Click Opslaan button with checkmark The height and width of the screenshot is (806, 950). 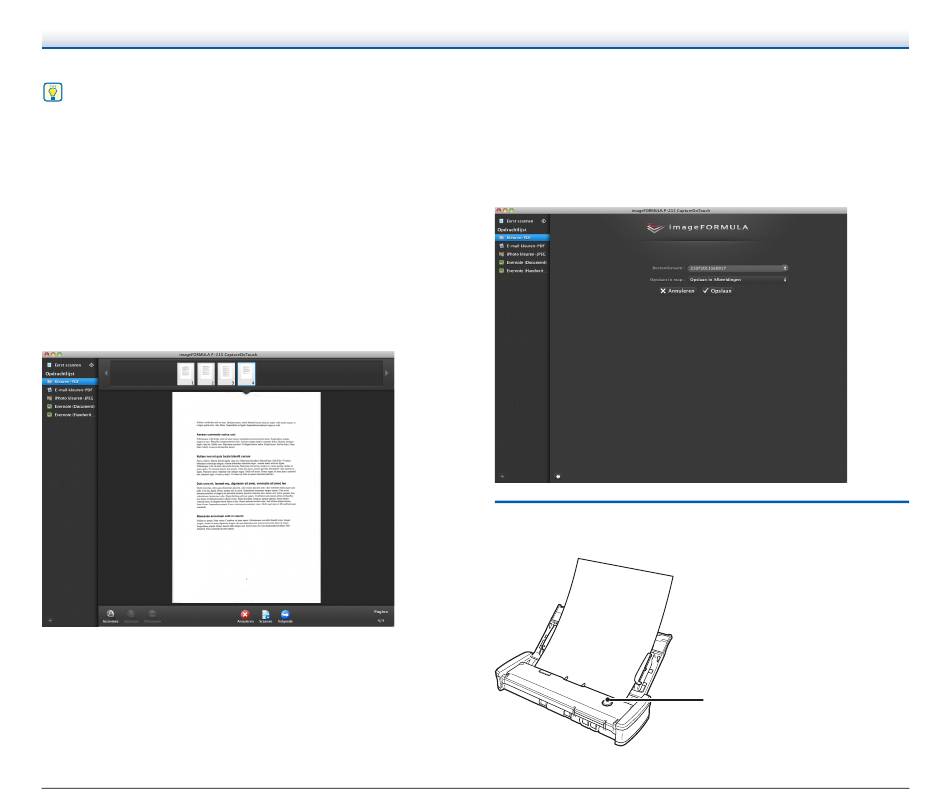(x=717, y=291)
